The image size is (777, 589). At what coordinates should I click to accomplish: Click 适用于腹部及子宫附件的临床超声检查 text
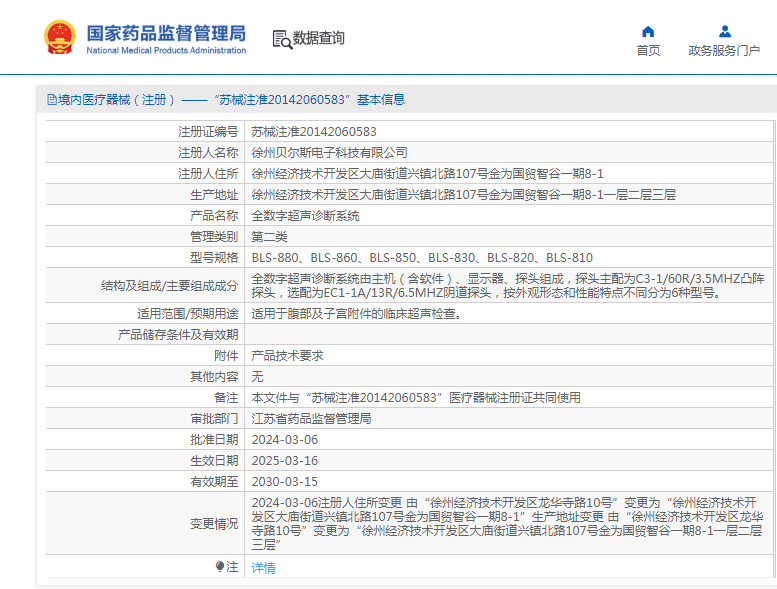356,314
